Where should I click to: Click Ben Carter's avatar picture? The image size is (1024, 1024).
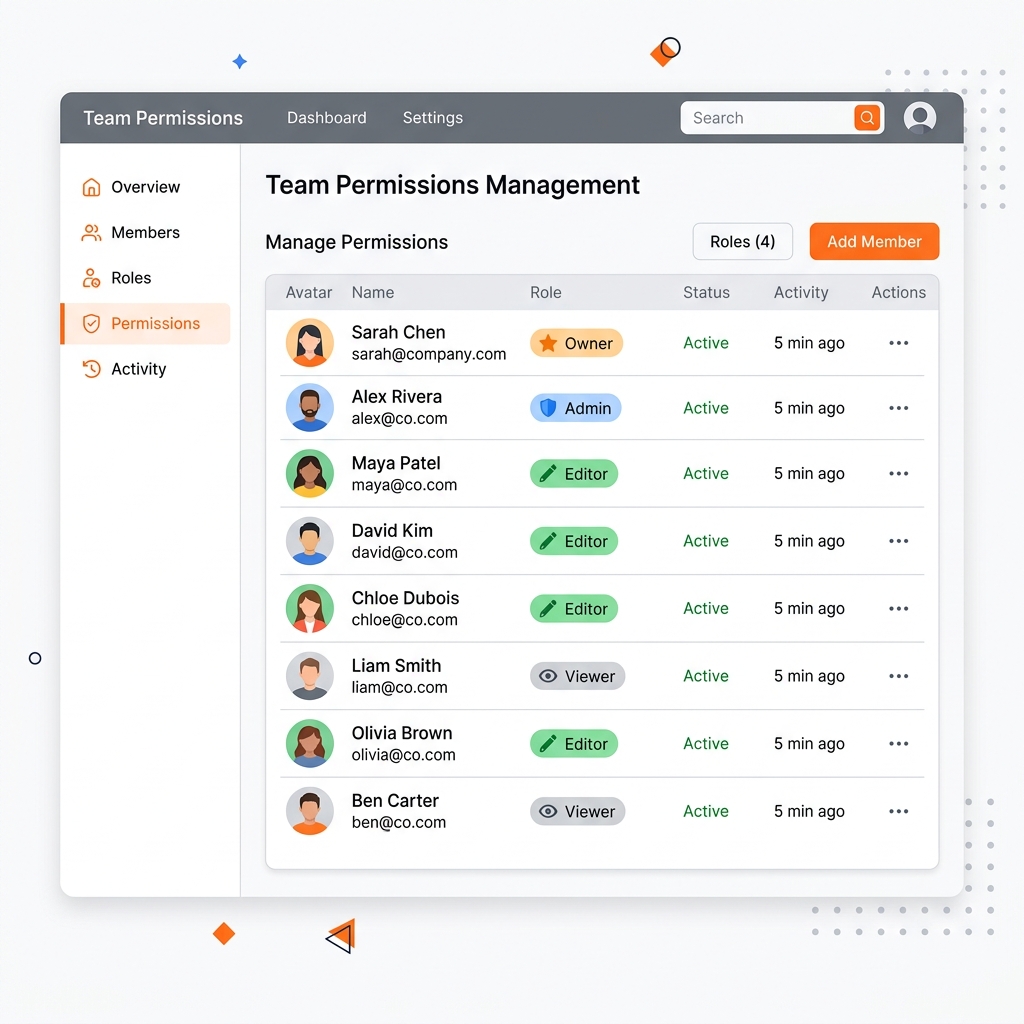point(310,811)
